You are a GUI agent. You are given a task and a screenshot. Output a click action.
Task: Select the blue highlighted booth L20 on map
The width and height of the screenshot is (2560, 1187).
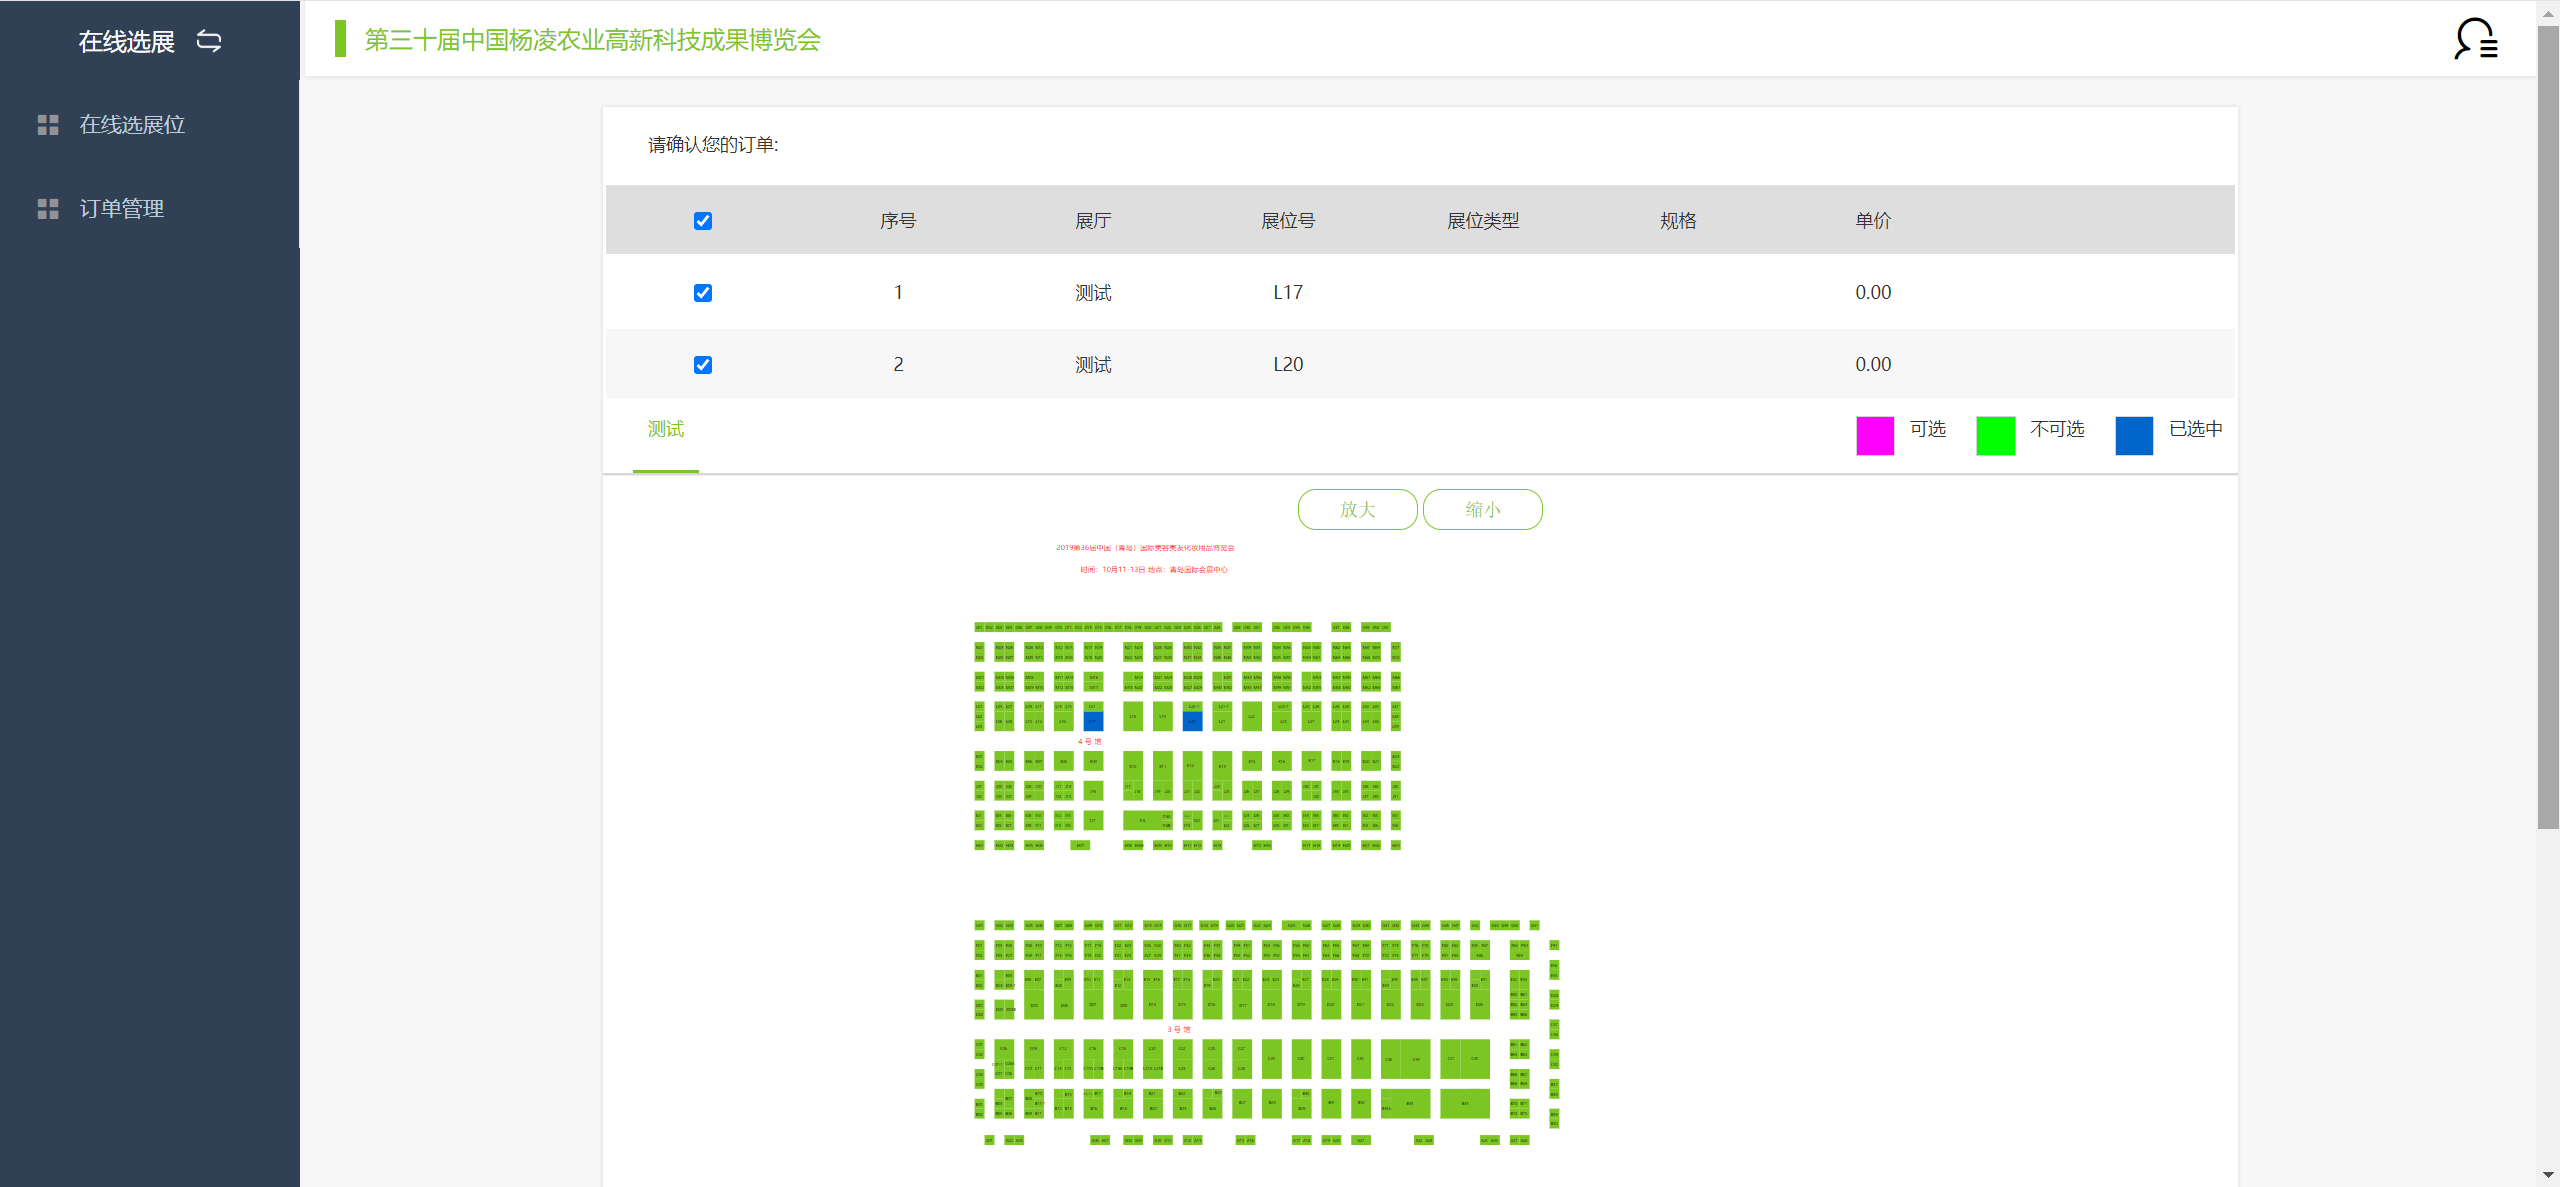tap(1192, 721)
